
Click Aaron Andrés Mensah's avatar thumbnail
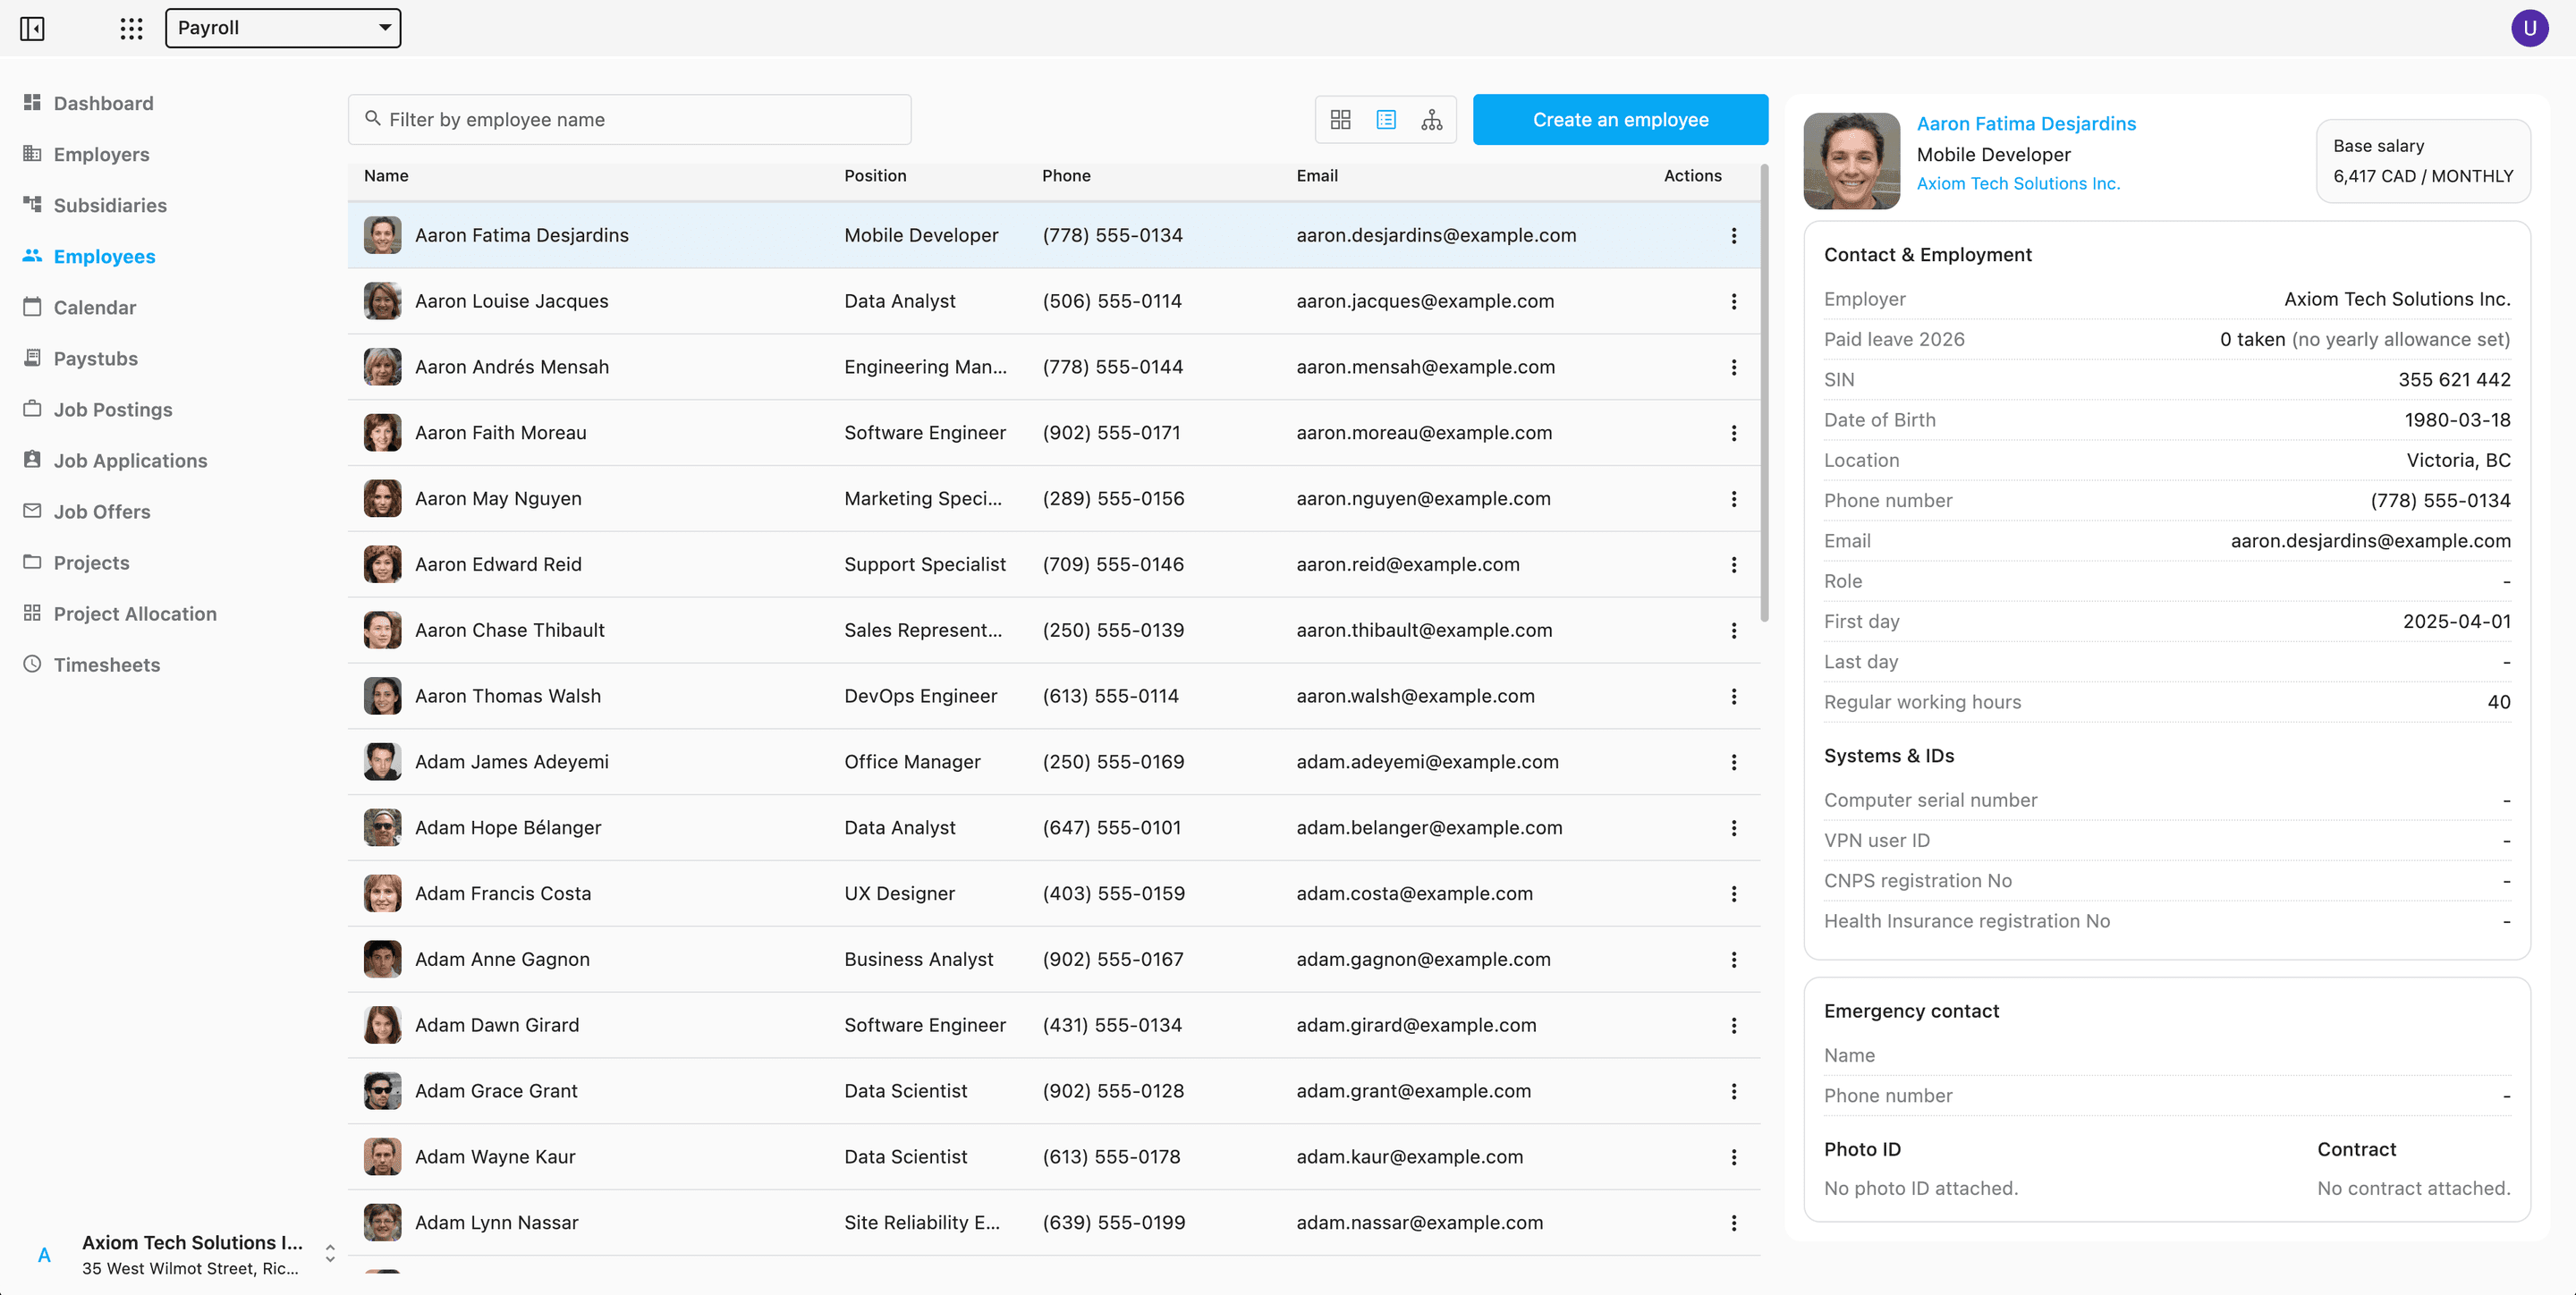(x=382, y=367)
